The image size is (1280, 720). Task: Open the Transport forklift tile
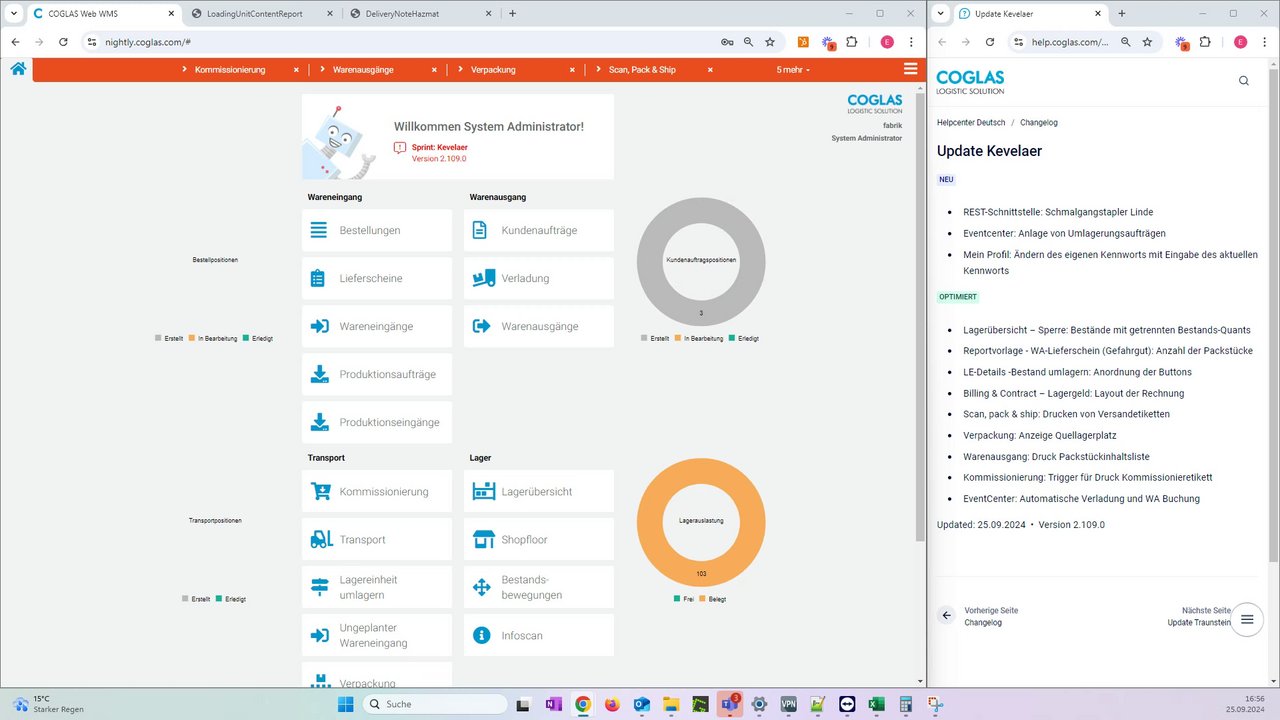tap(377, 539)
